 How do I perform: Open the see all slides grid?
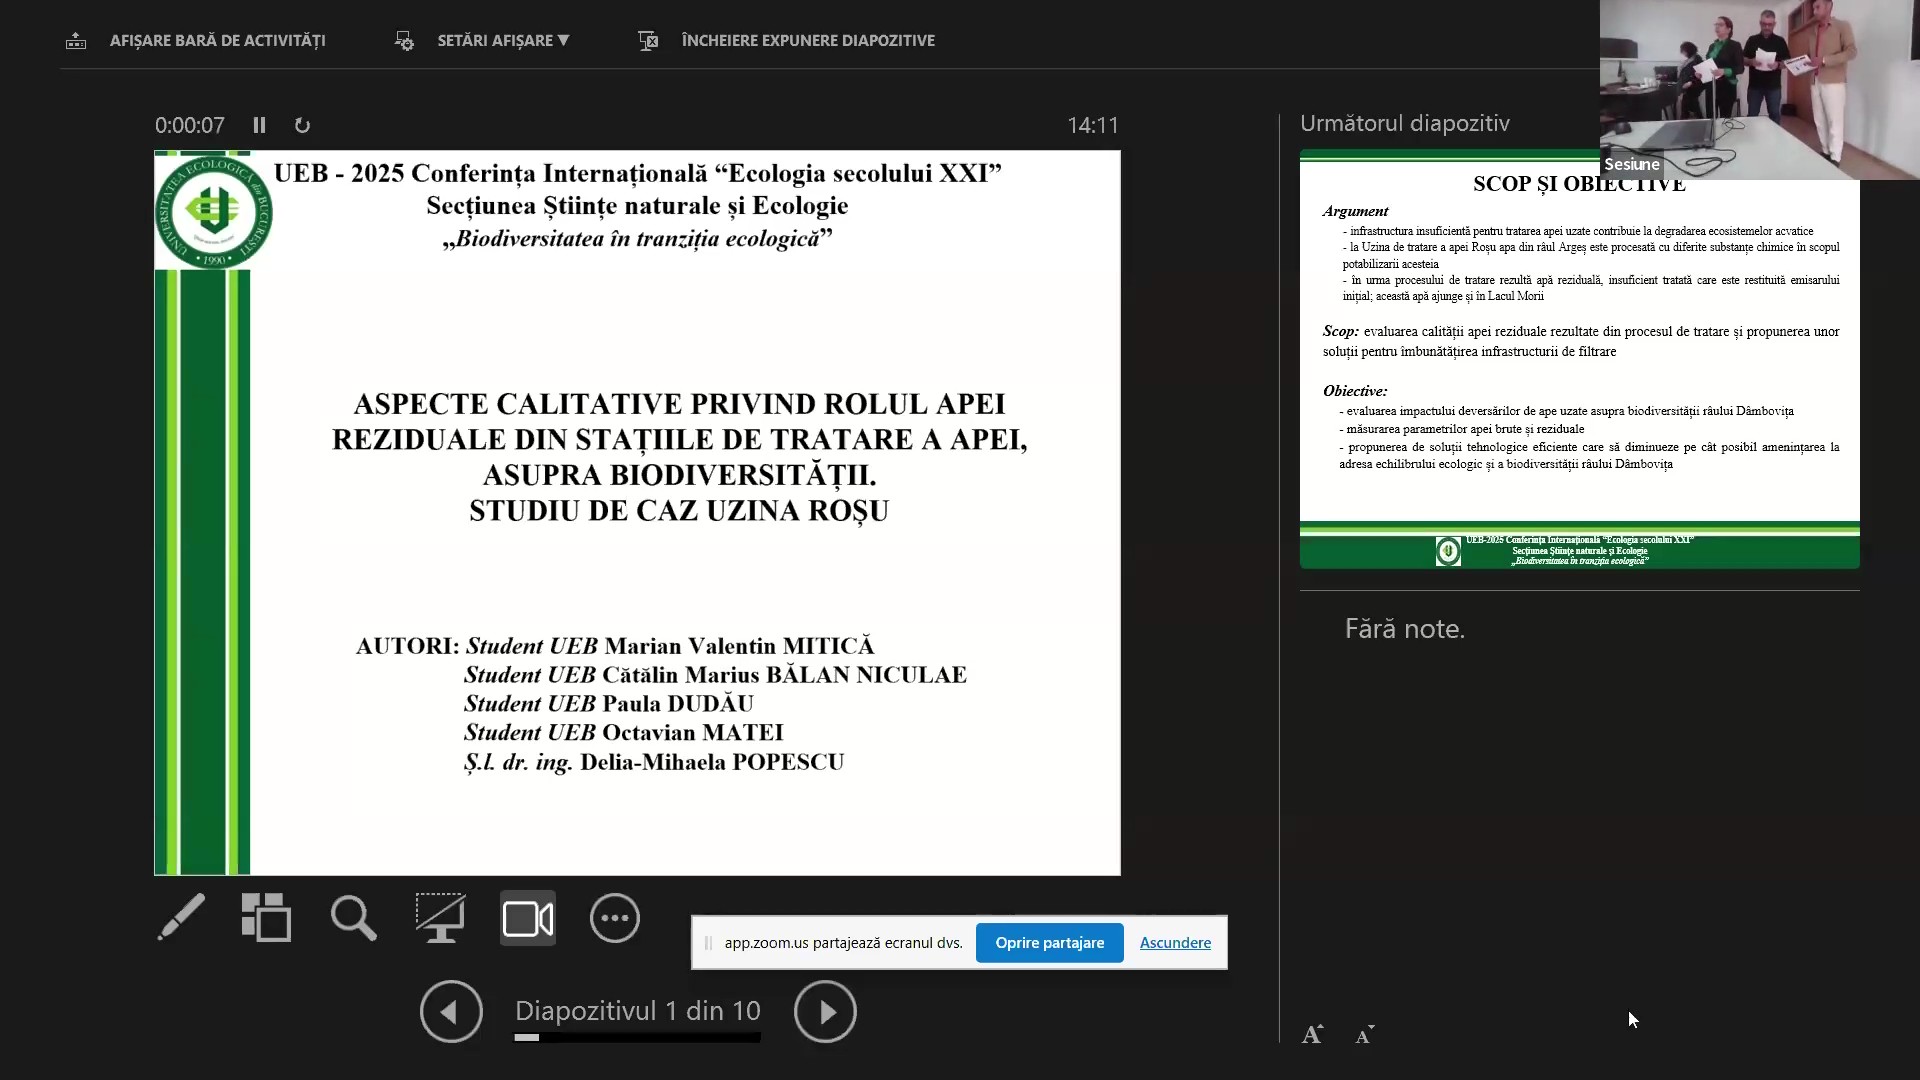click(266, 917)
